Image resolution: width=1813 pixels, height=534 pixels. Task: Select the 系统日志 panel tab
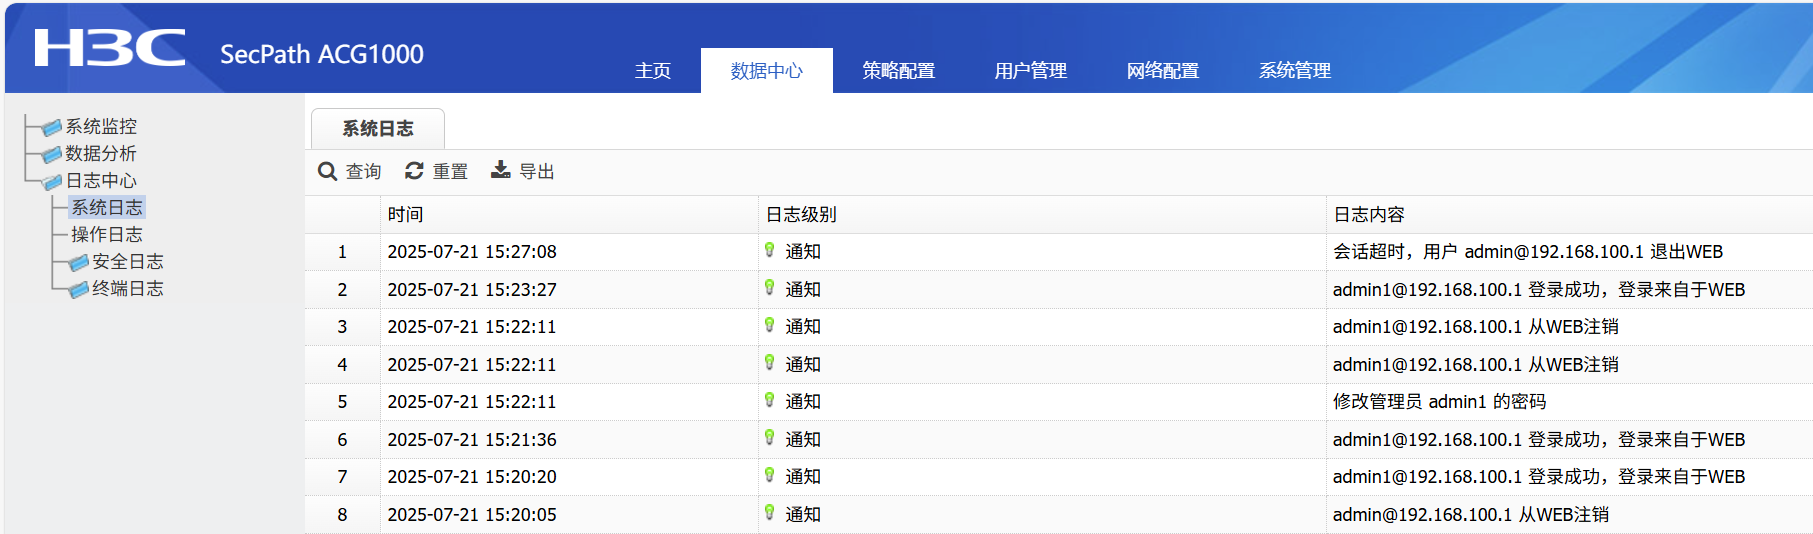coord(378,129)
